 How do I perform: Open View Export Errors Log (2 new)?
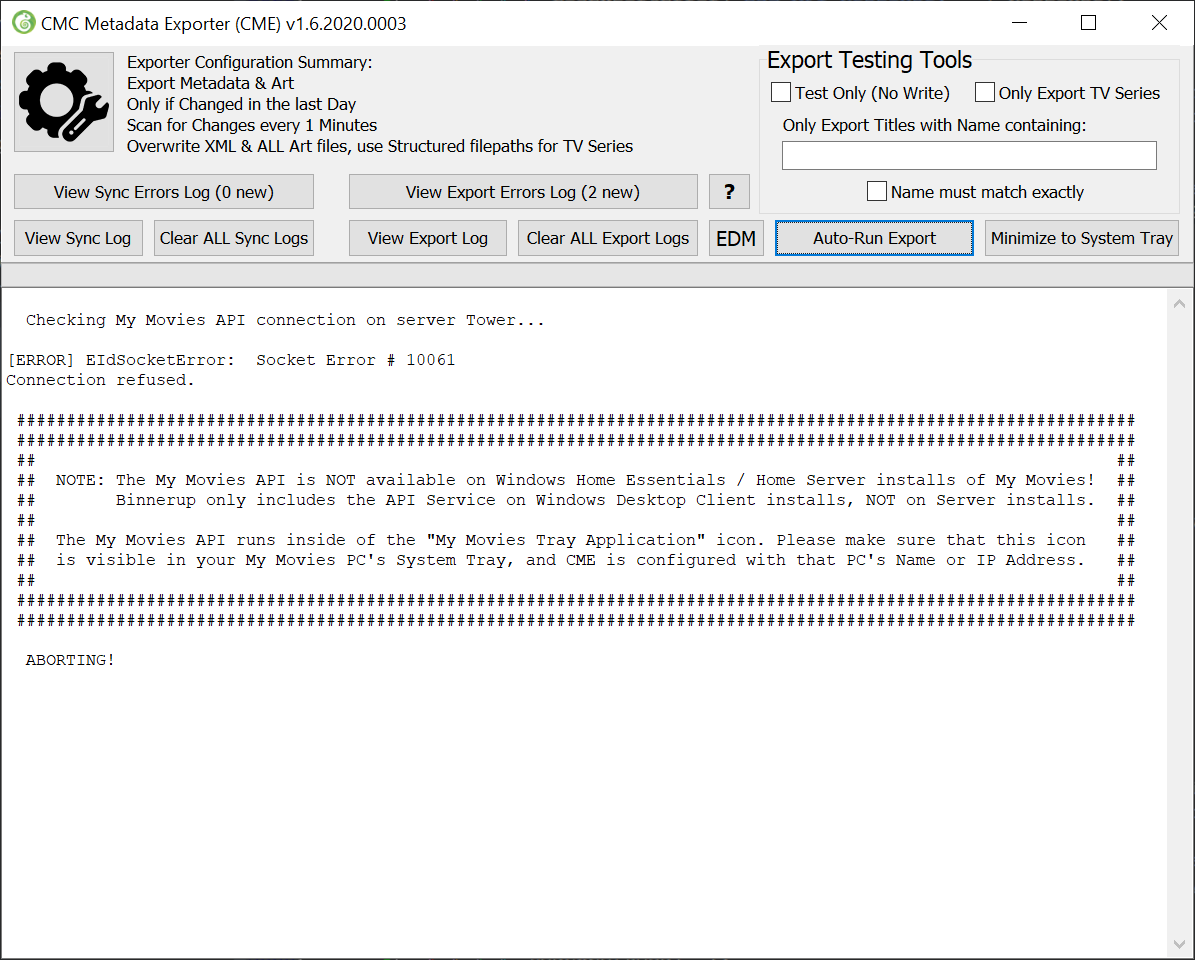click(x=523, y=192)
